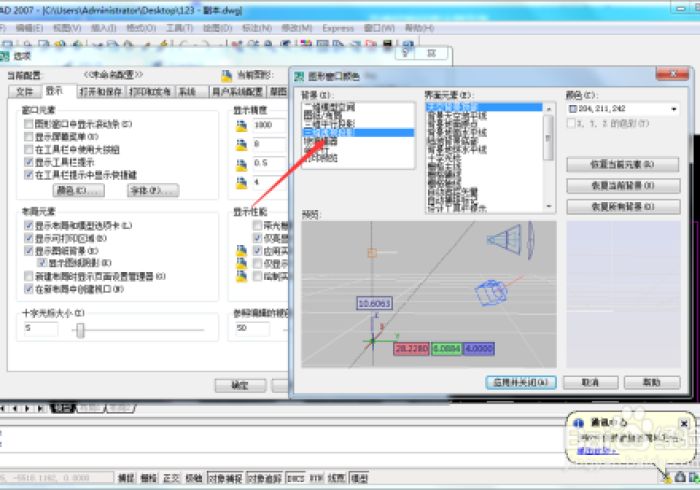Switch to the 文件 tab
The image size is (700, 490).
click(x=25, y=91)
